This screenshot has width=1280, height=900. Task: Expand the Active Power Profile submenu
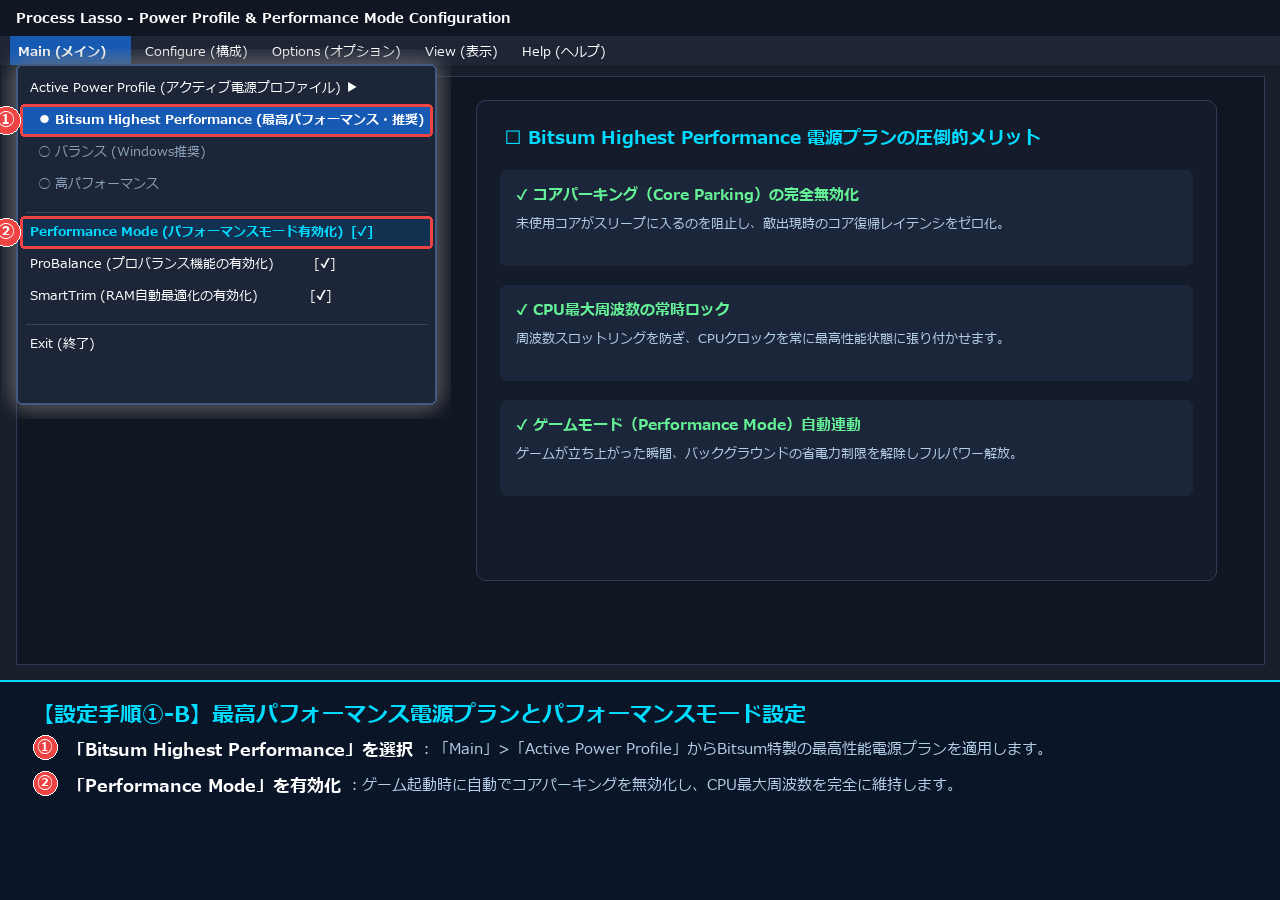[x=226, y=87]
